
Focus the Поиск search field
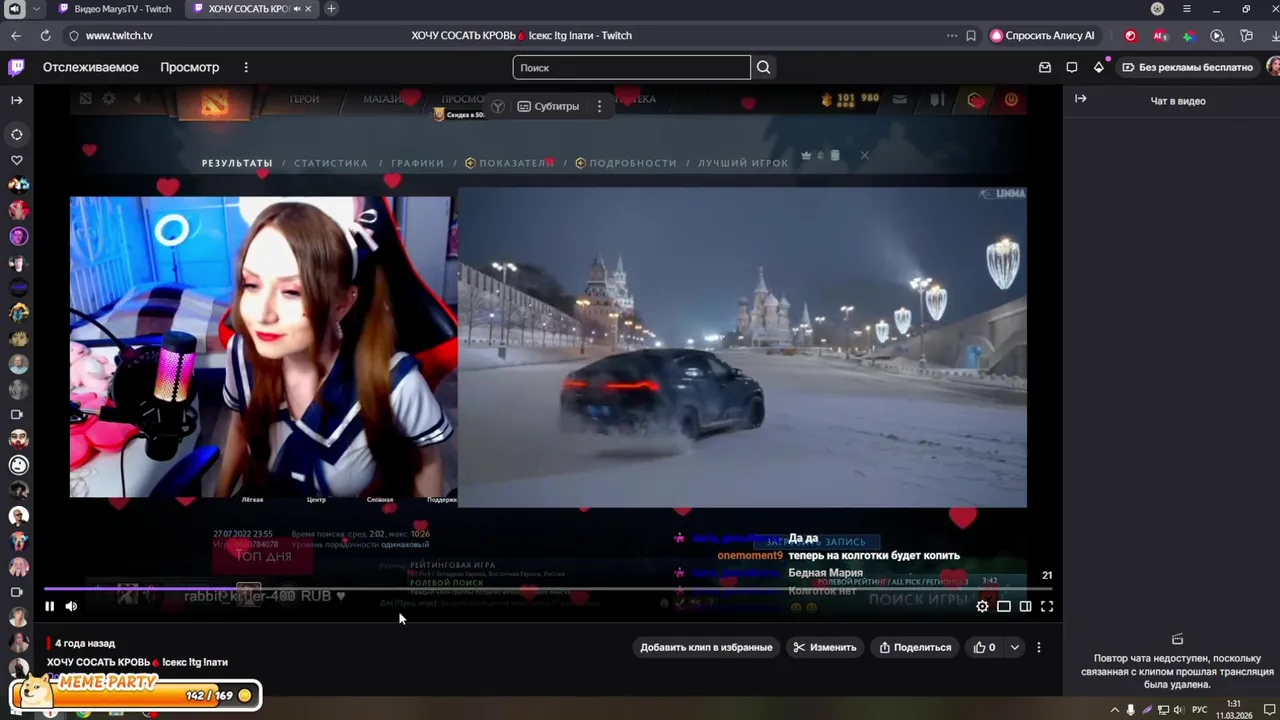(x=631, y=67)
